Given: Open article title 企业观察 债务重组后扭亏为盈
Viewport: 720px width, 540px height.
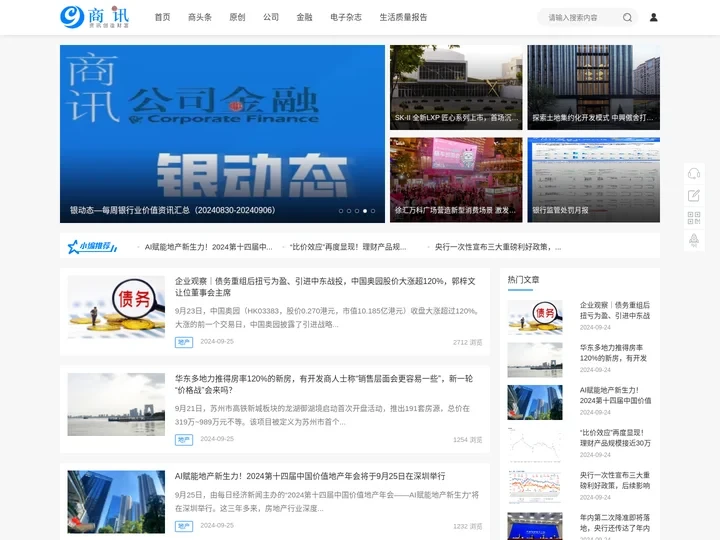Looking at the screenshot, I should pyautogui.click(x=325, y=287).
